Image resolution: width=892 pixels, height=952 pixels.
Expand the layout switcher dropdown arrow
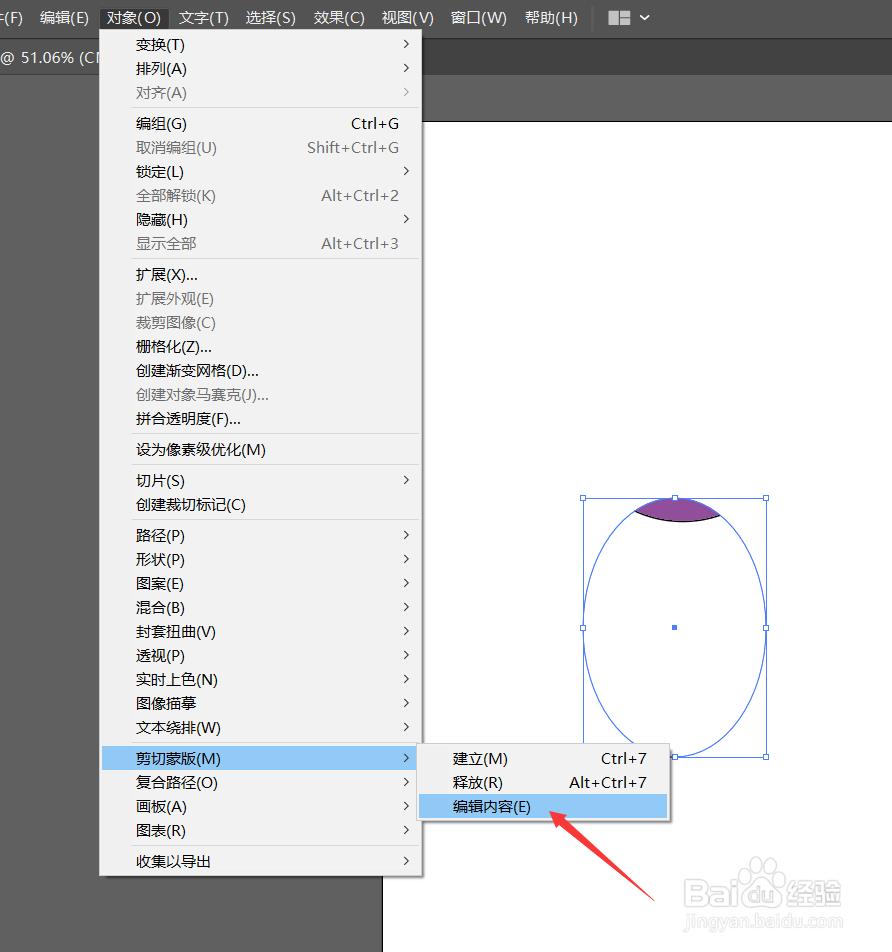tap(644, 18)
